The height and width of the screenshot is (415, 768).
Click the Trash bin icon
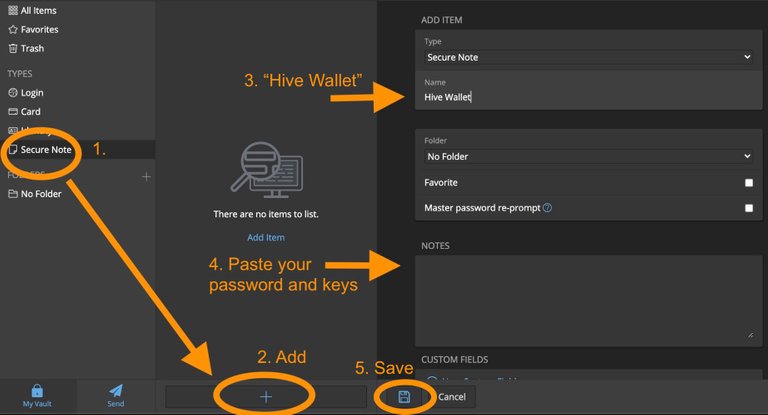point(13,49)
